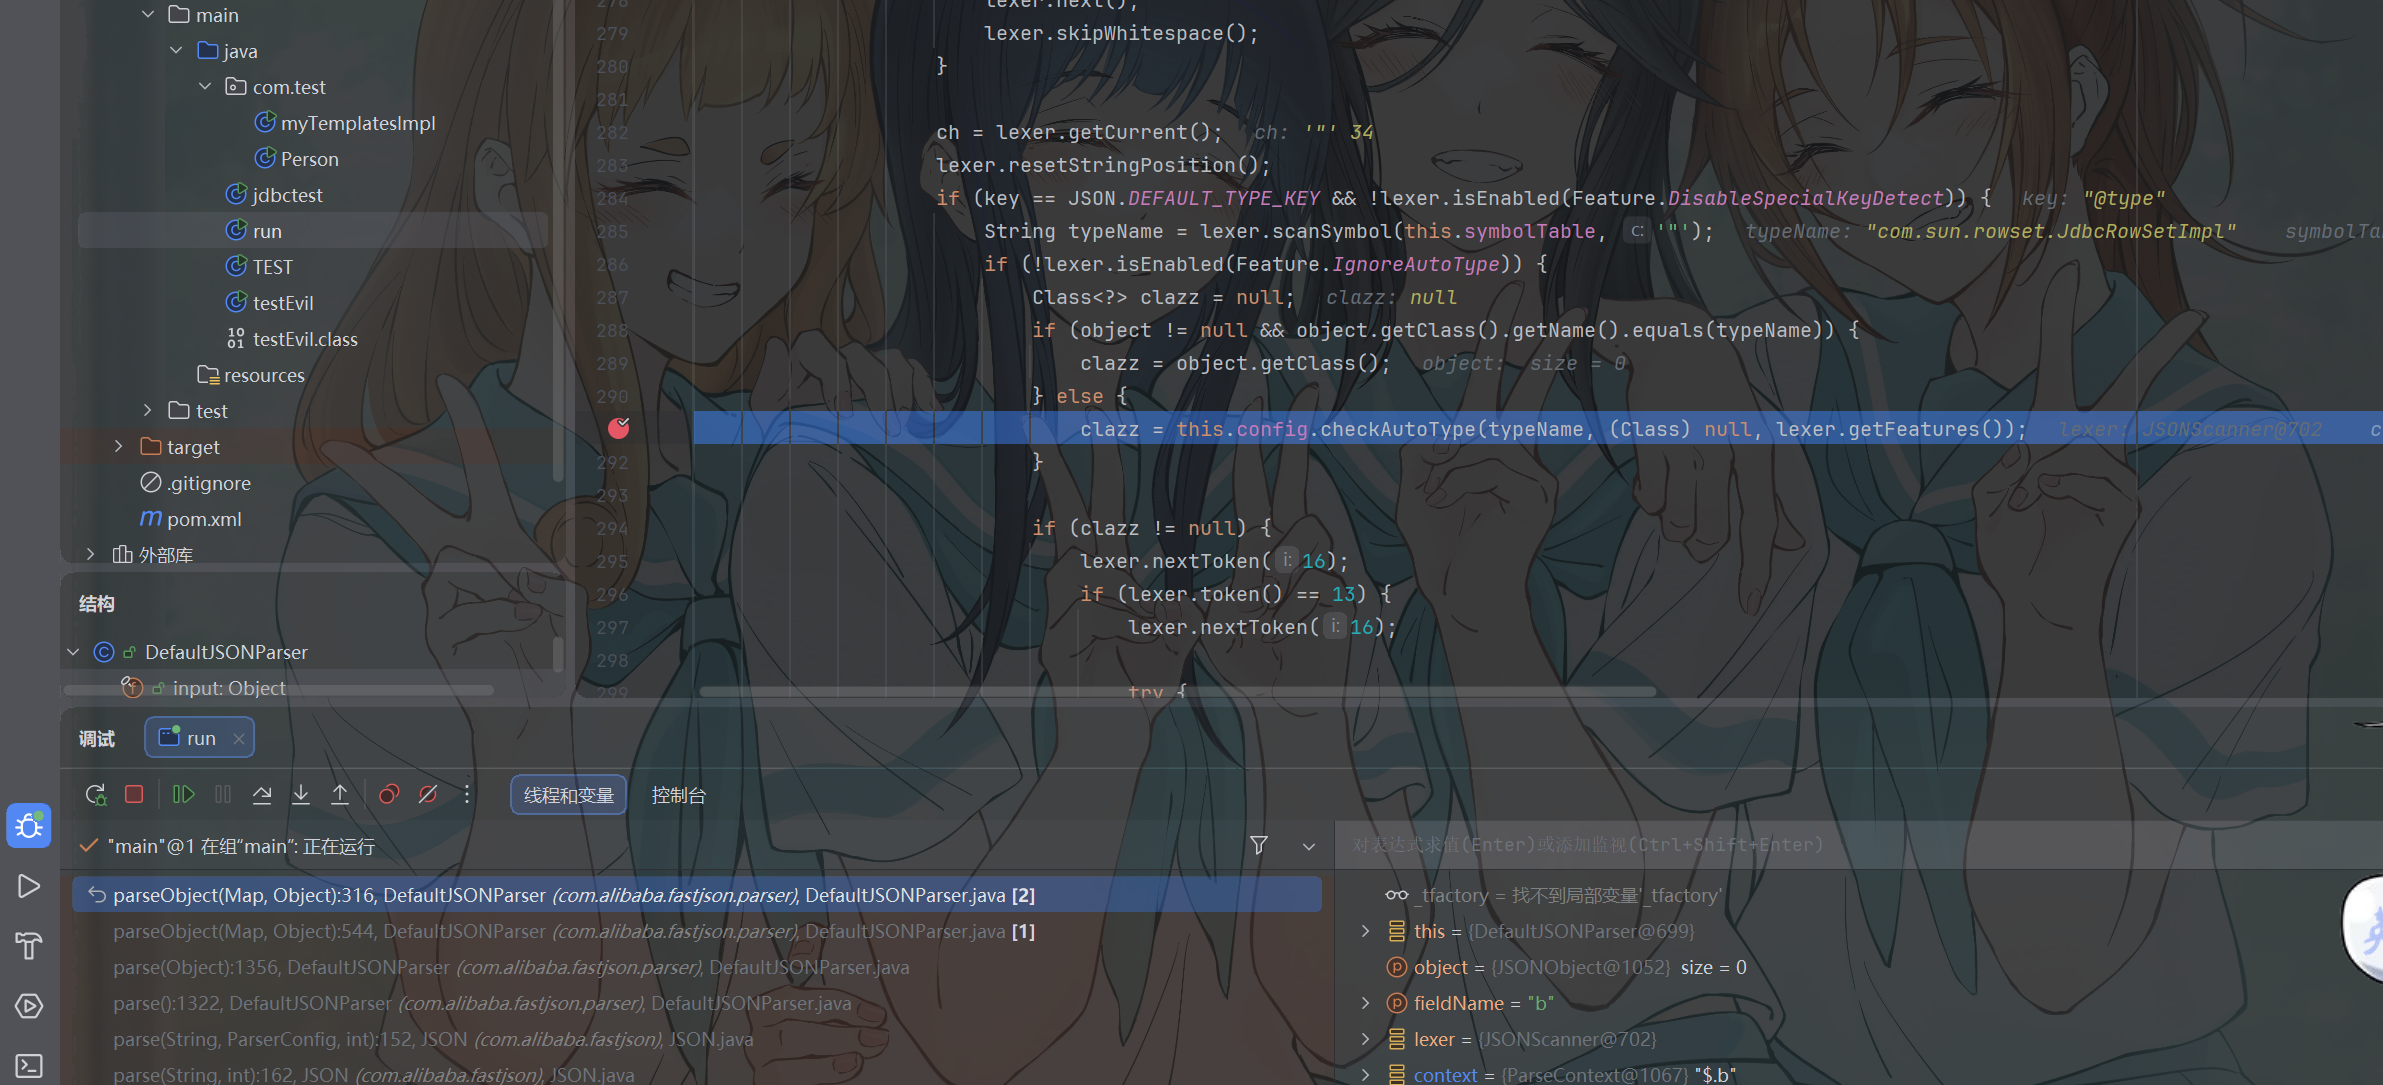Toggle Mute Breakpoints
Screen dimensions: 2383x1085
428,794
